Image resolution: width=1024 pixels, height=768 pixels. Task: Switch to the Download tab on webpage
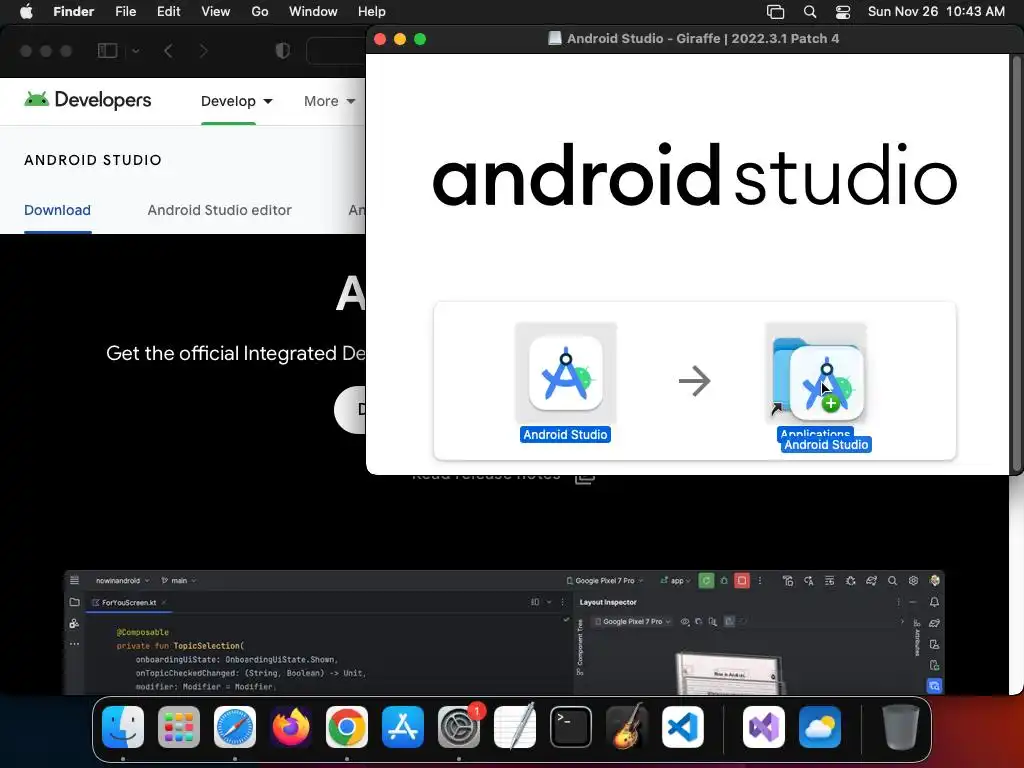(57, 210)
